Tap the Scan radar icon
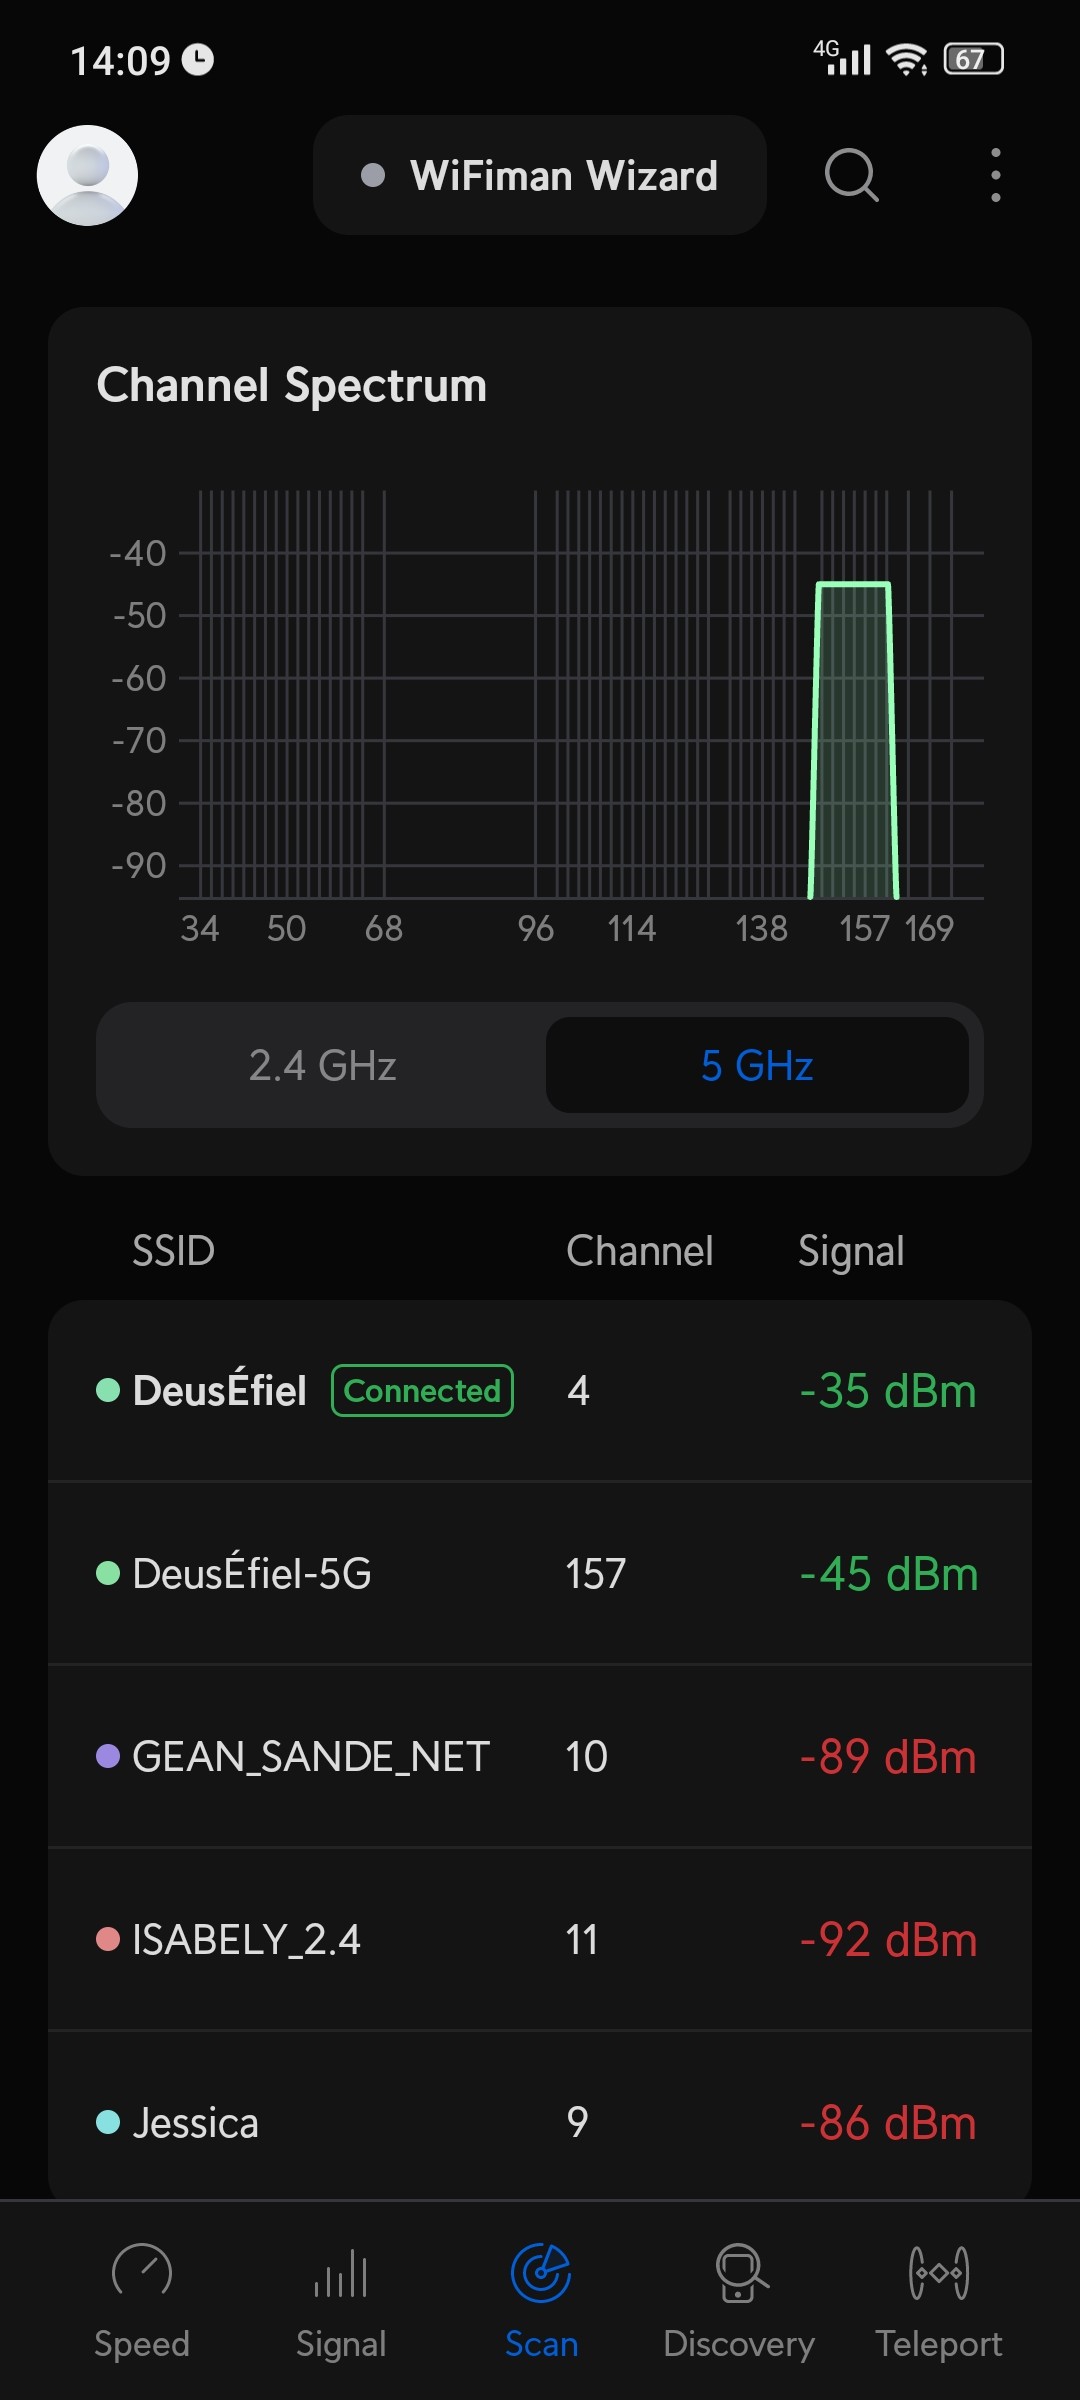 point(541,2272)
